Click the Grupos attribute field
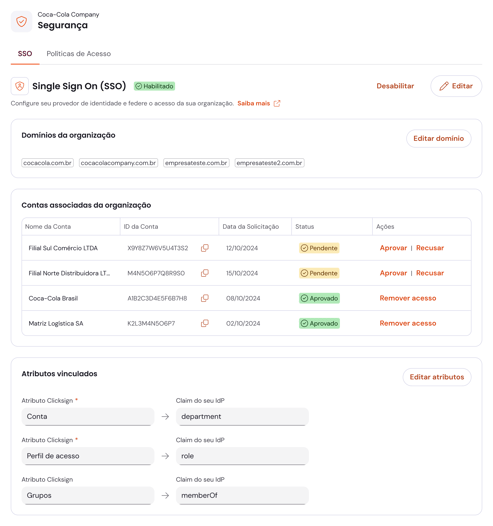The width and height of the screenshot is (493, 526). pyautogui.click(x=88, y=495)
